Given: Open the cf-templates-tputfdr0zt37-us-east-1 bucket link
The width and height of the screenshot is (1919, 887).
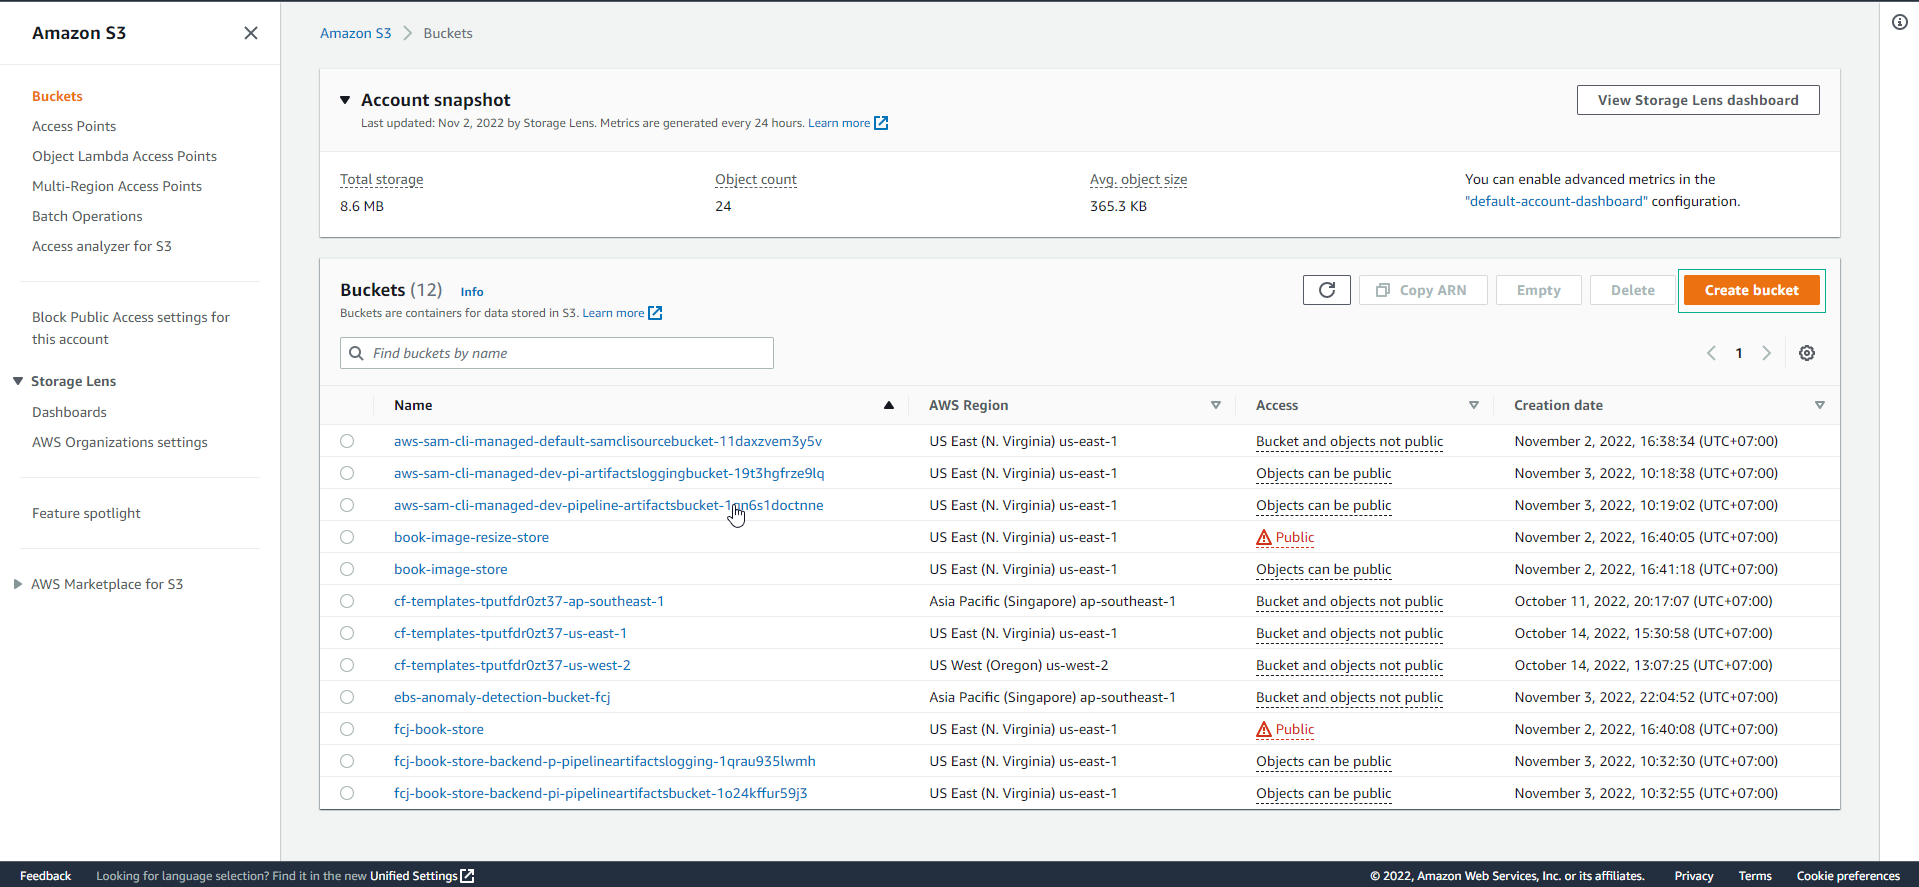Looking at the screenshot, I should click(510, 633).
